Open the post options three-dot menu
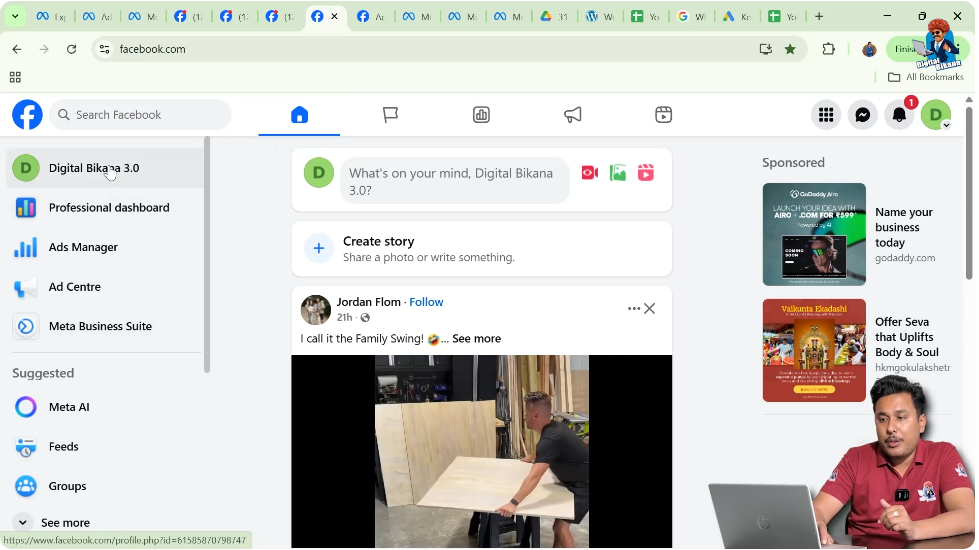979x550 pixels. [634, 308]
